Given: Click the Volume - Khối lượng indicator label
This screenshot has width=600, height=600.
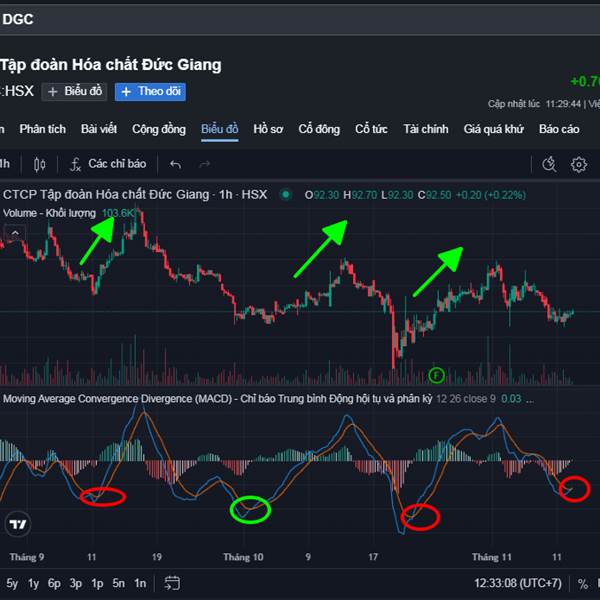Looking at the screenshot, I should click(x=49, y=213).
